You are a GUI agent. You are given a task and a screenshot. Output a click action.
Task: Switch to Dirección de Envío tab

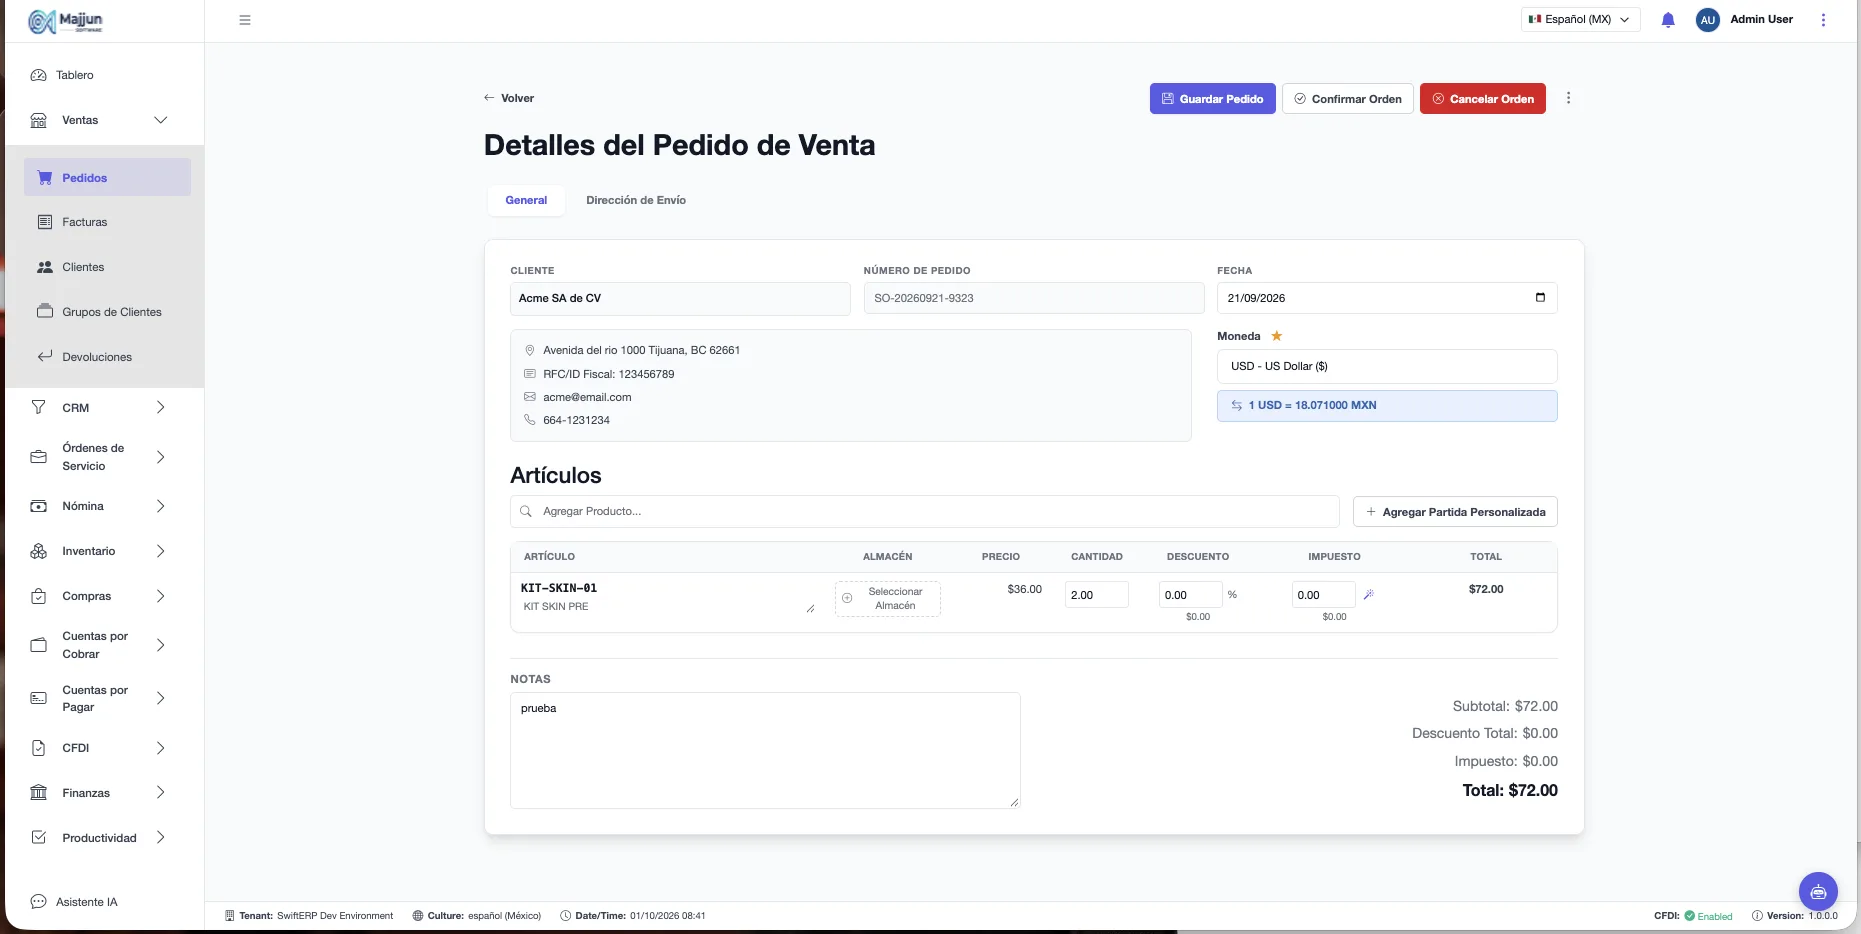(636, 200)
